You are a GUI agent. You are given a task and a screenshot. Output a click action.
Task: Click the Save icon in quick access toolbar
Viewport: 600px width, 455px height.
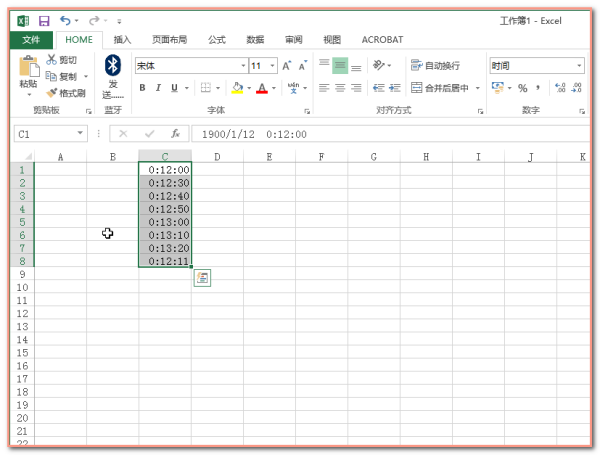[44, 20]
